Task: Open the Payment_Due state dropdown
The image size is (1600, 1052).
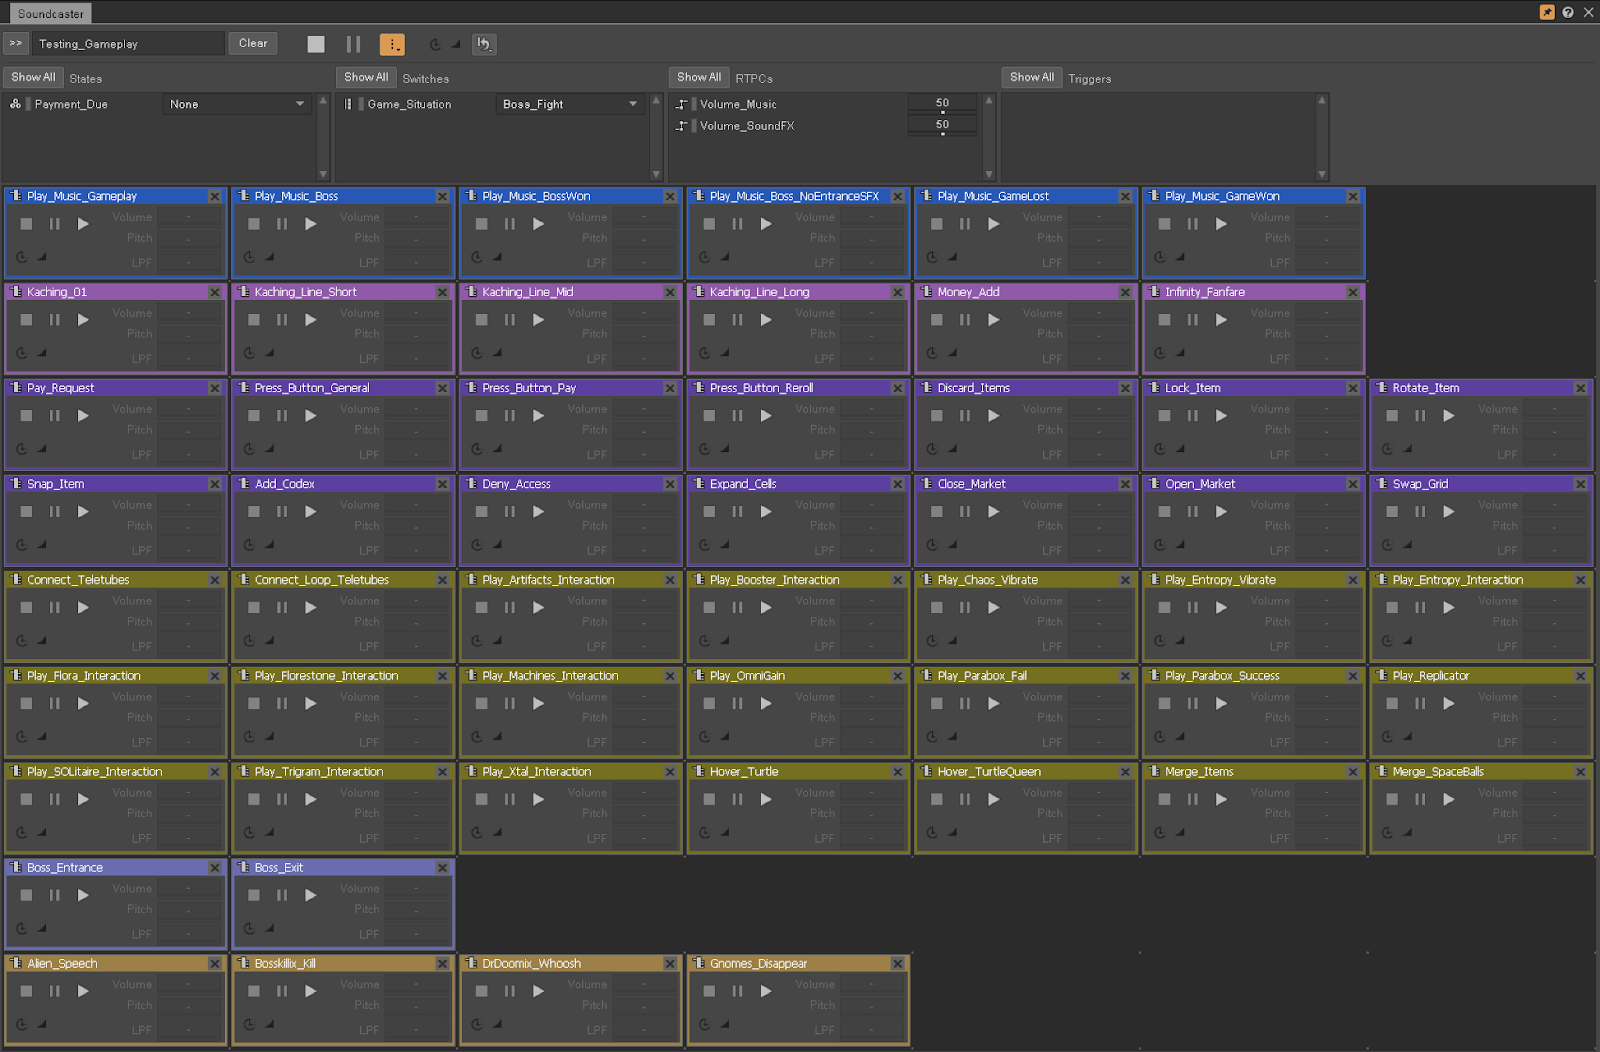Action: [x=237, y=104]
